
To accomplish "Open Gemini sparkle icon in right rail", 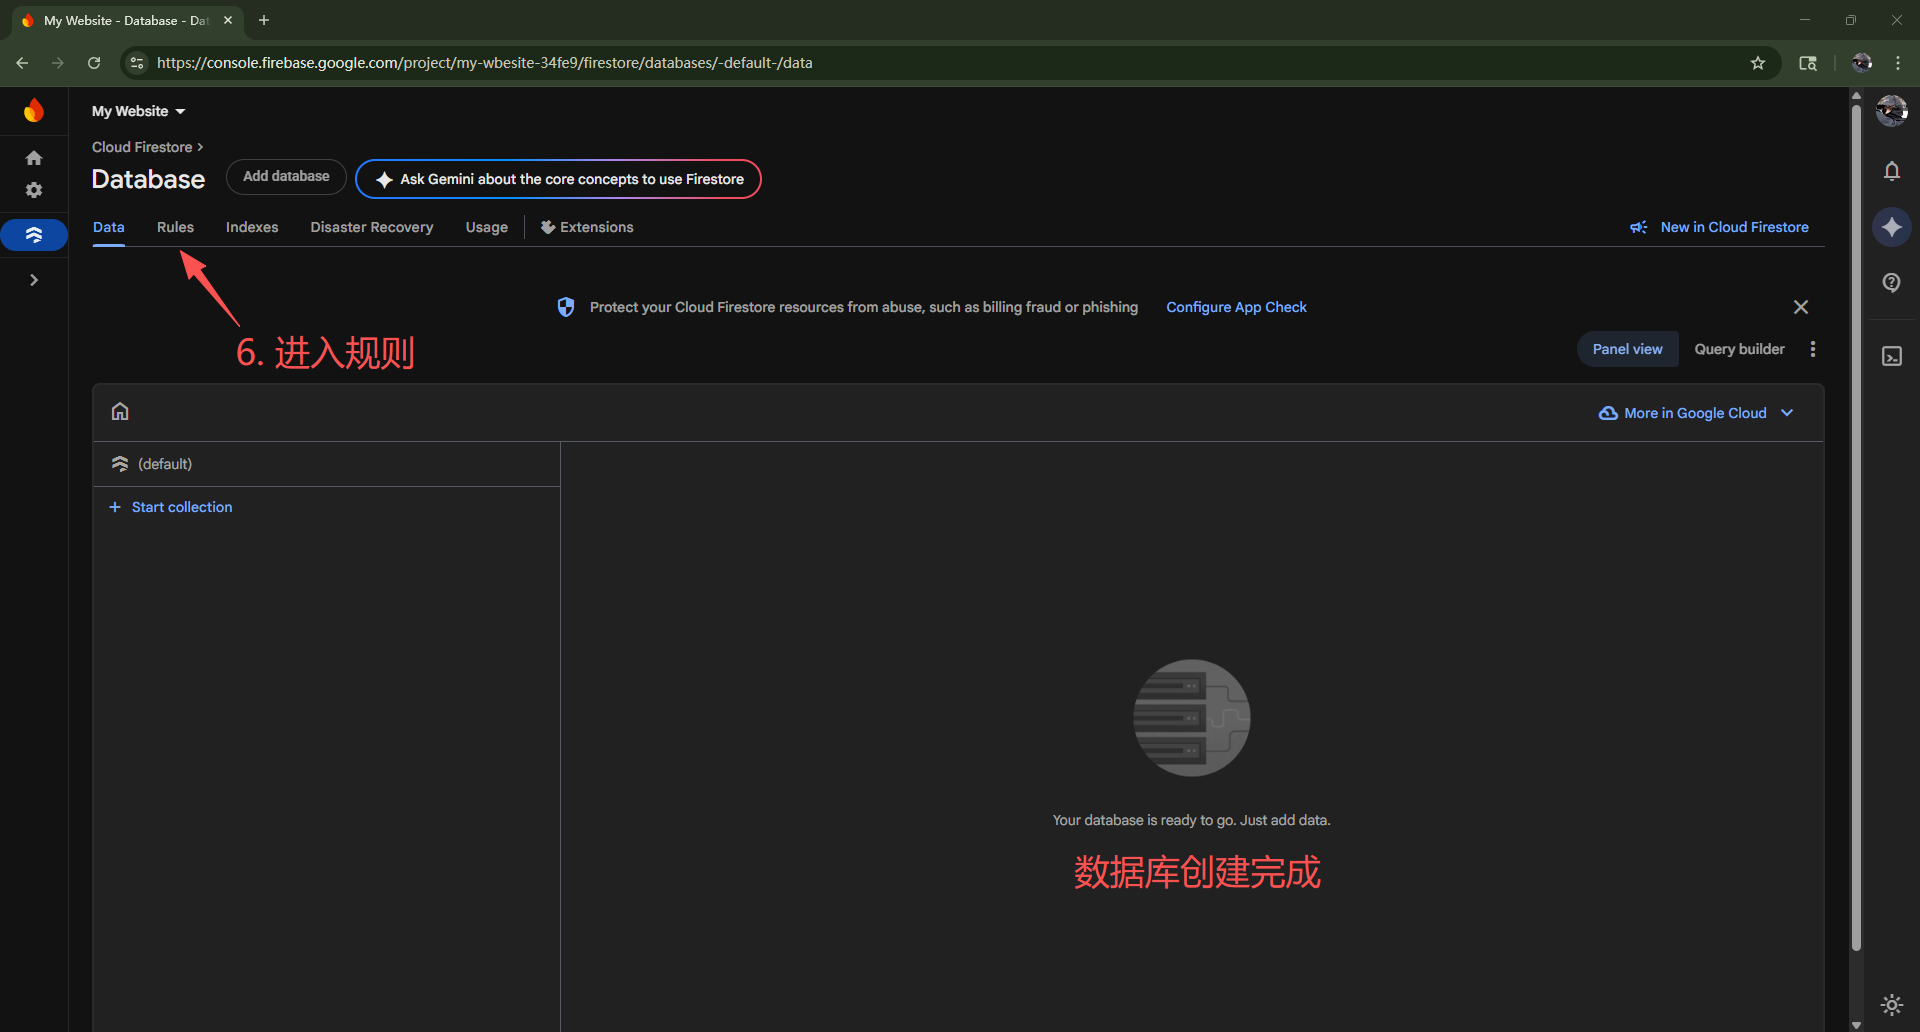I will pos(1891,227).
